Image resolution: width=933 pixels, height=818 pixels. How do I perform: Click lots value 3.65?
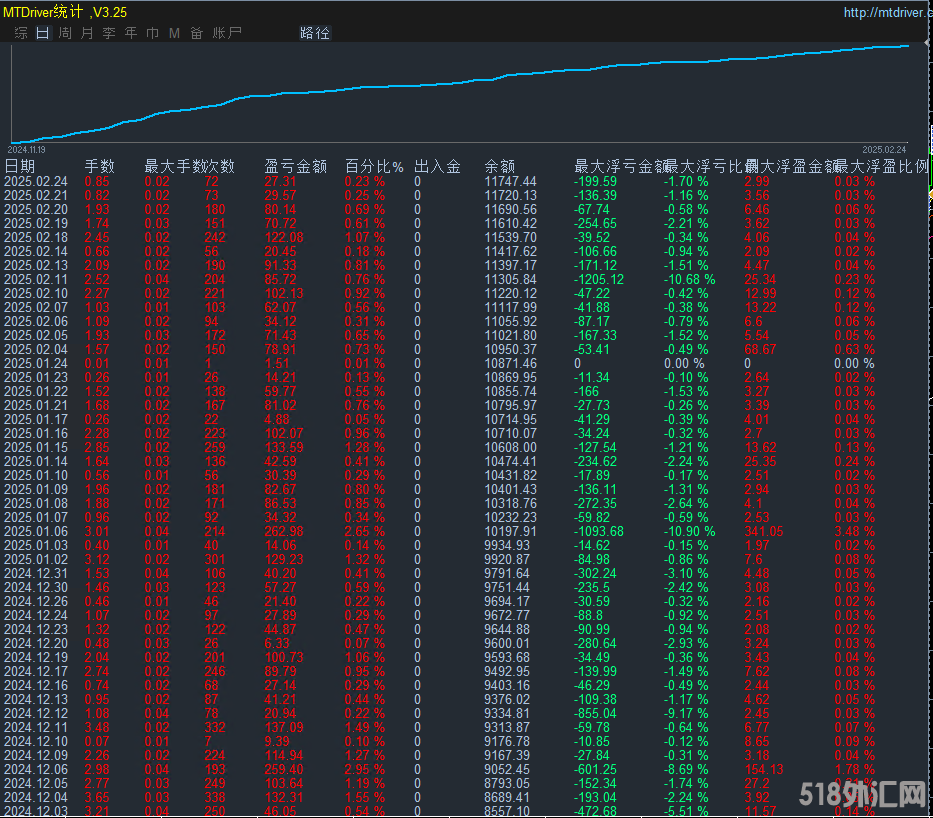tap(97, 797)
